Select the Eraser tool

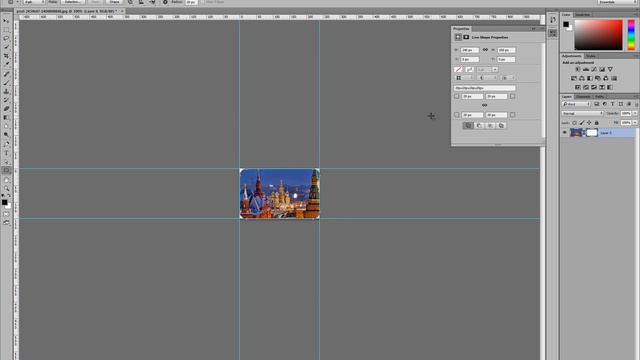pyautogui.click(x=6, y=109)
